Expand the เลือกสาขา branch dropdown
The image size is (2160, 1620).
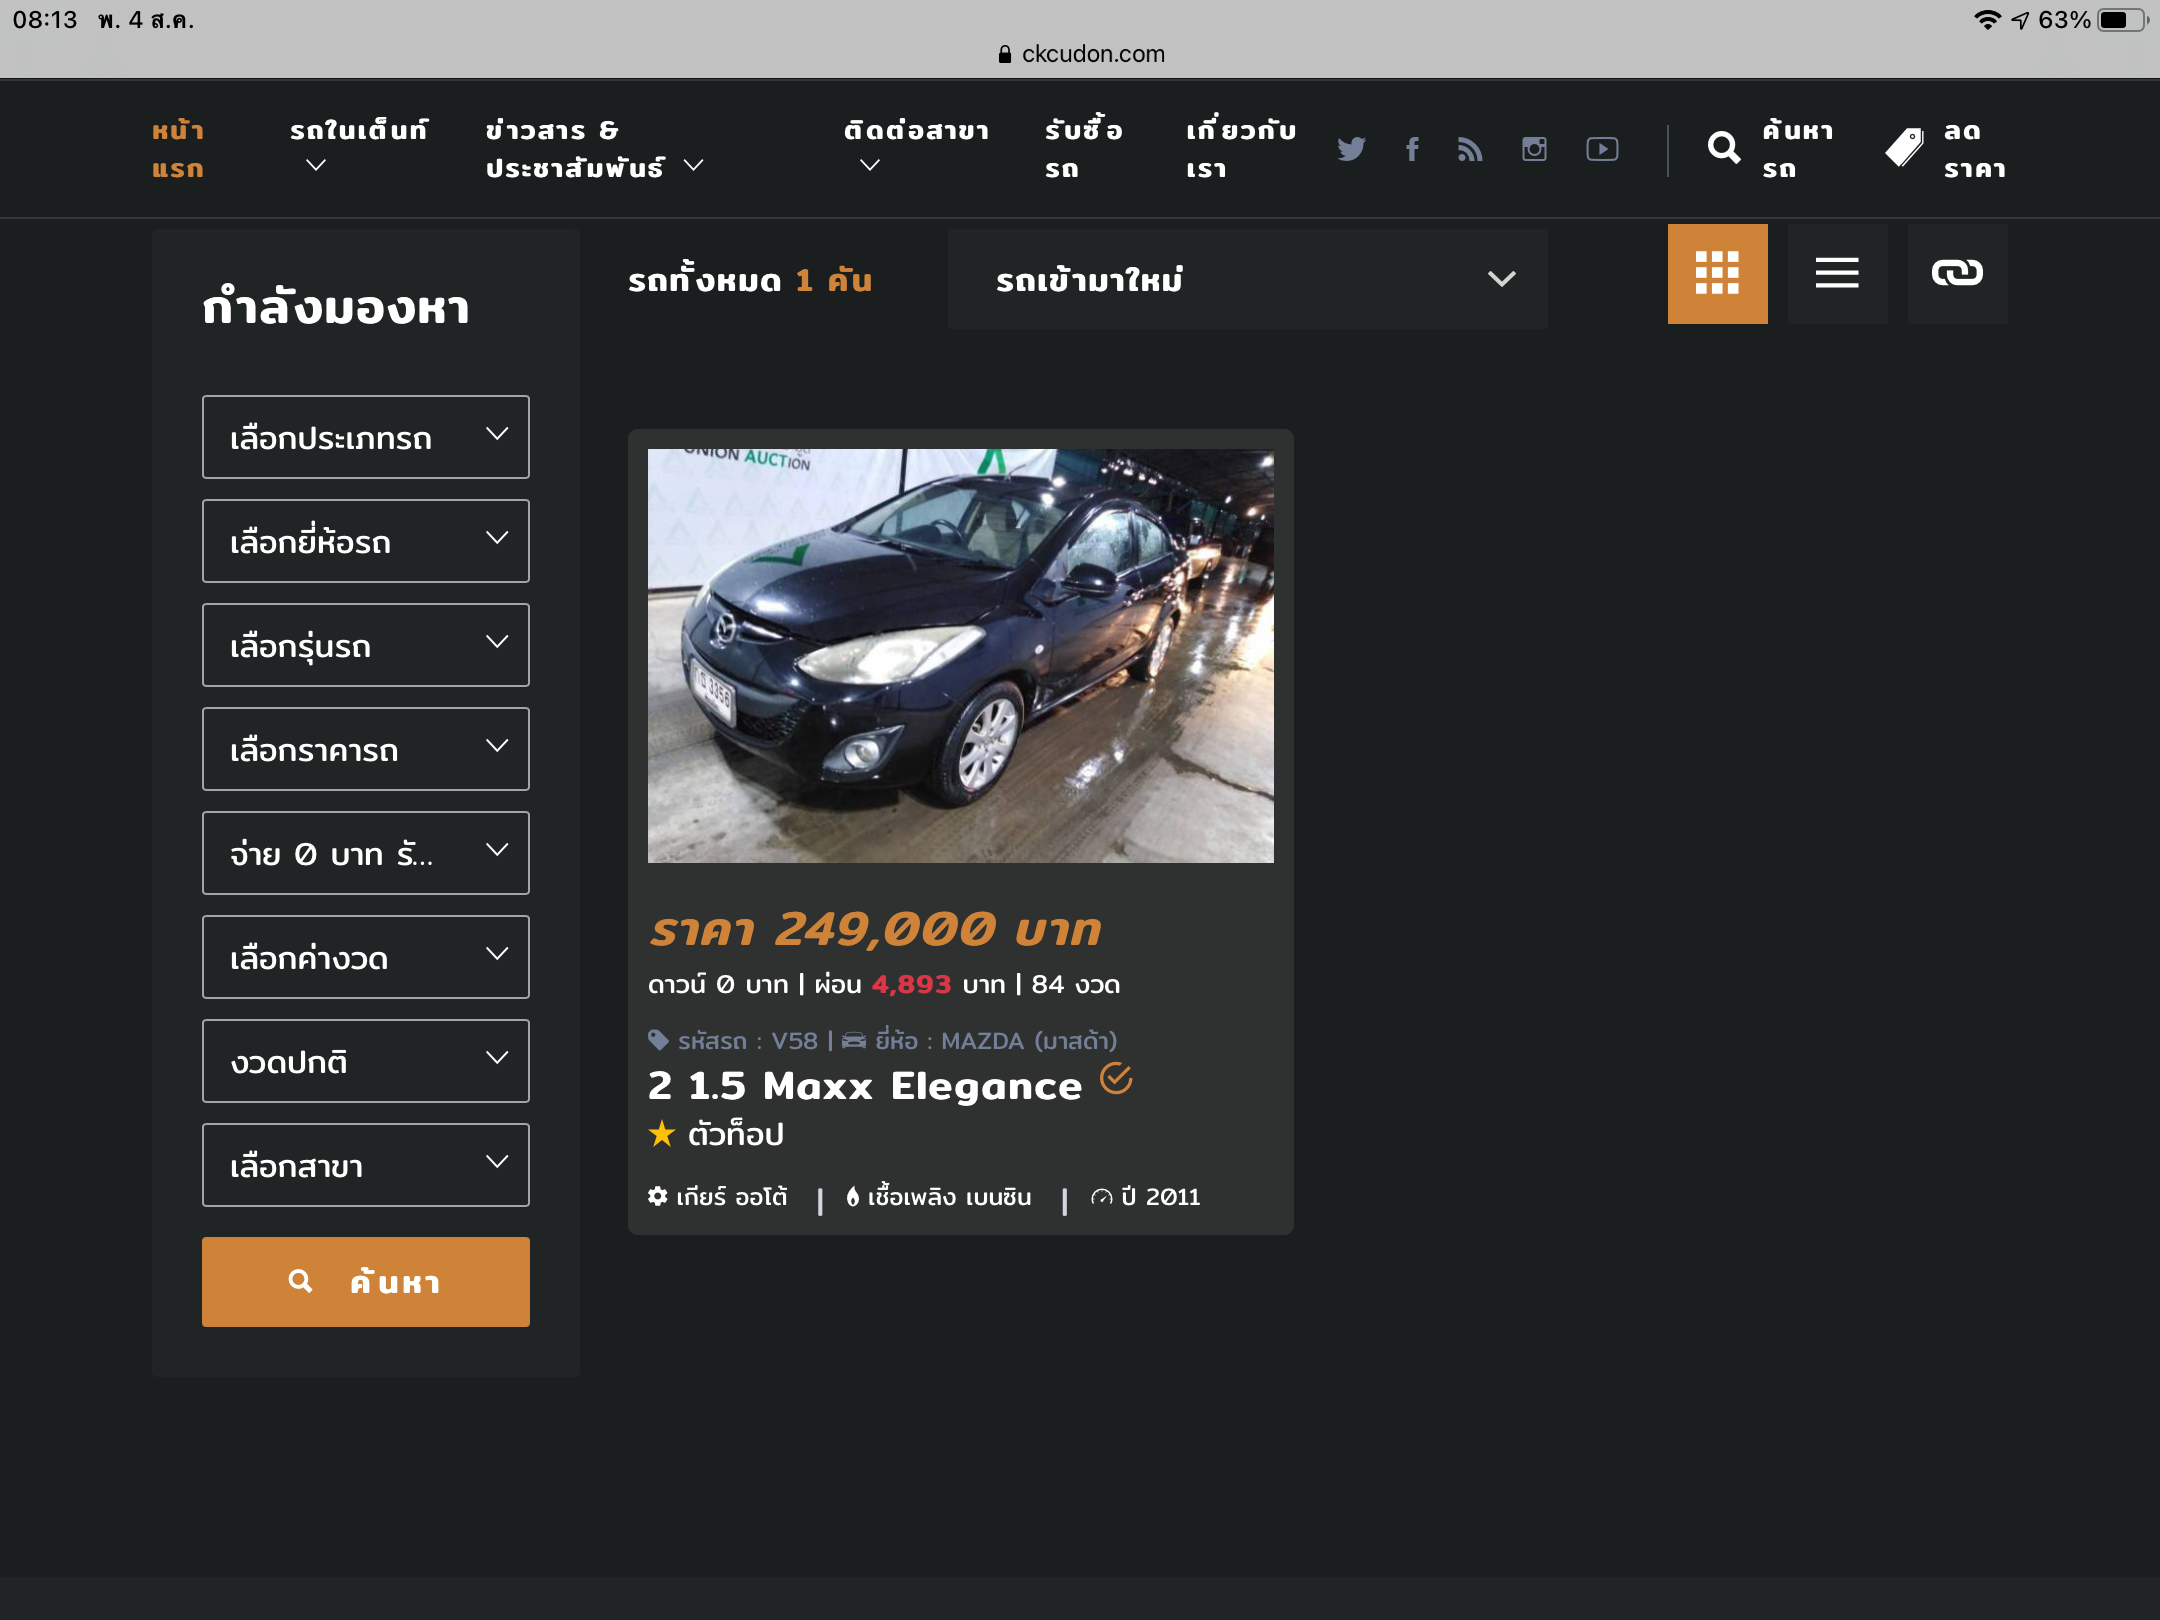click(365, 1165)
